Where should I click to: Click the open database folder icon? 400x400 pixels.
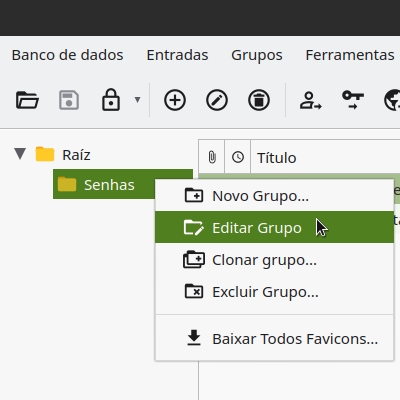click(27, 100)
